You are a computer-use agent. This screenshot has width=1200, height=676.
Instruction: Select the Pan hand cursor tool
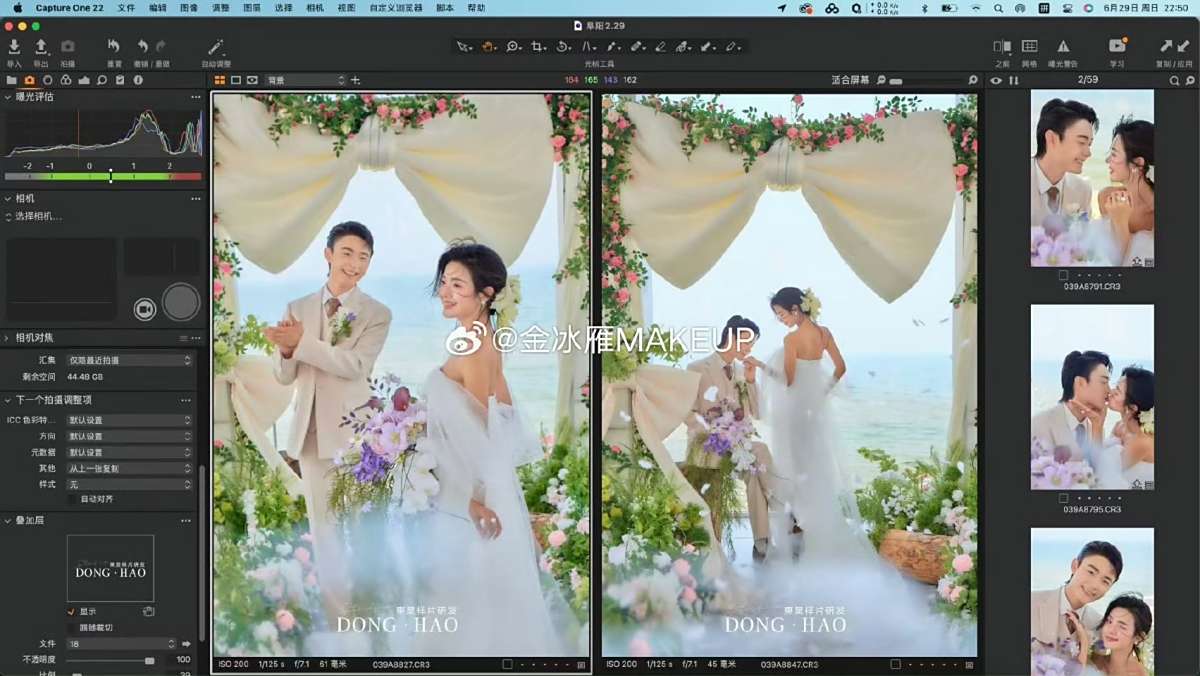tap(488, 46)
